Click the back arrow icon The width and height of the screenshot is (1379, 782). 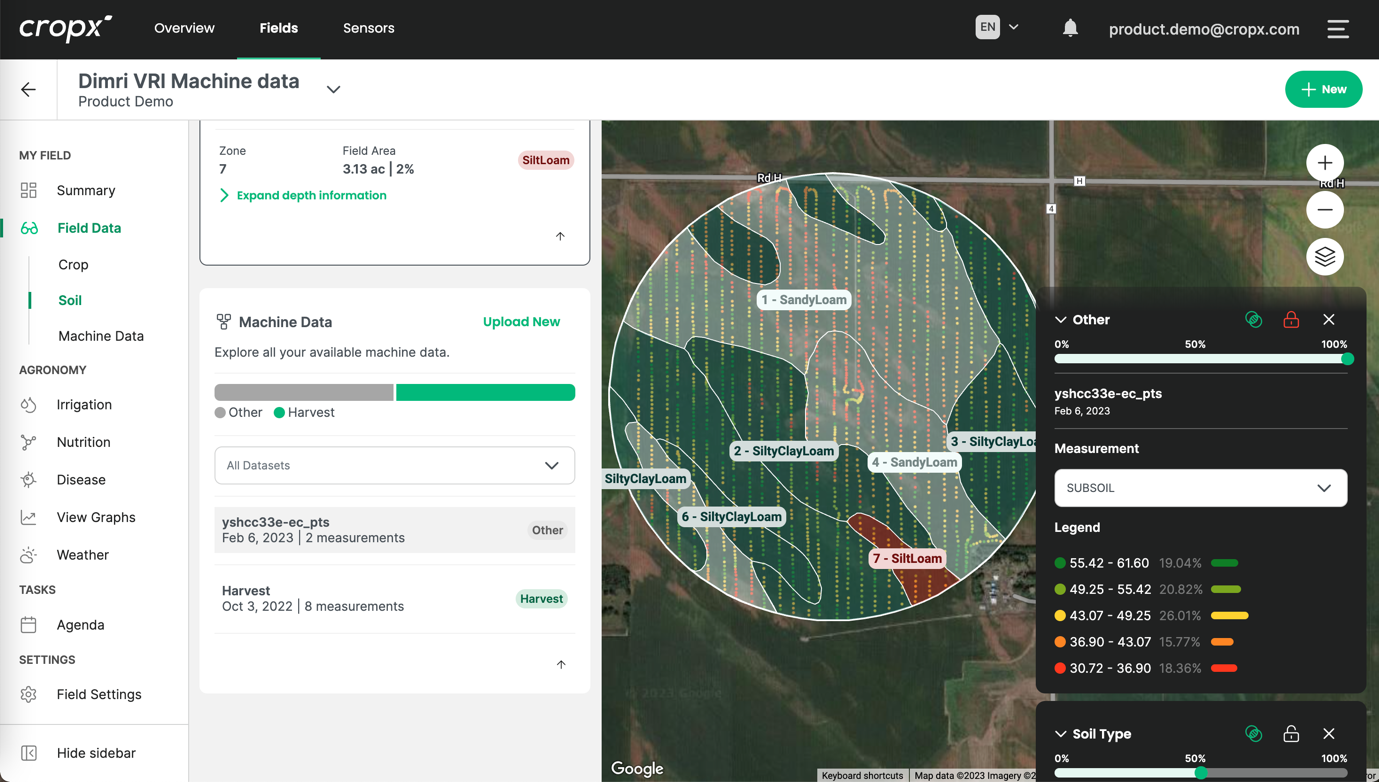[28, 90]
